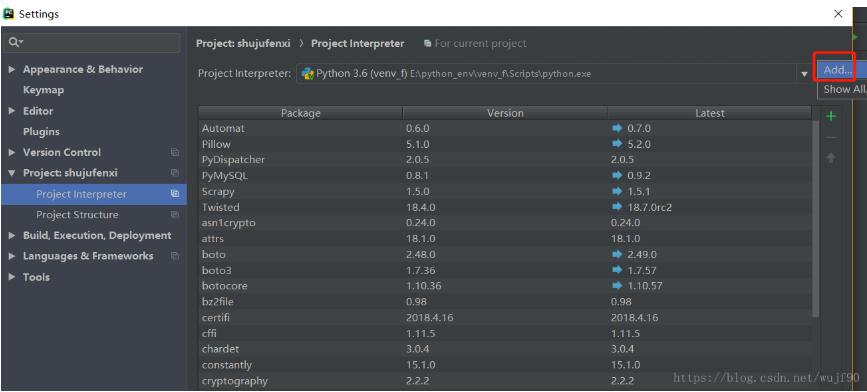The image size is (867, 392).
Task: Choose Show All from interpreter menu
Action: (843, 90)
